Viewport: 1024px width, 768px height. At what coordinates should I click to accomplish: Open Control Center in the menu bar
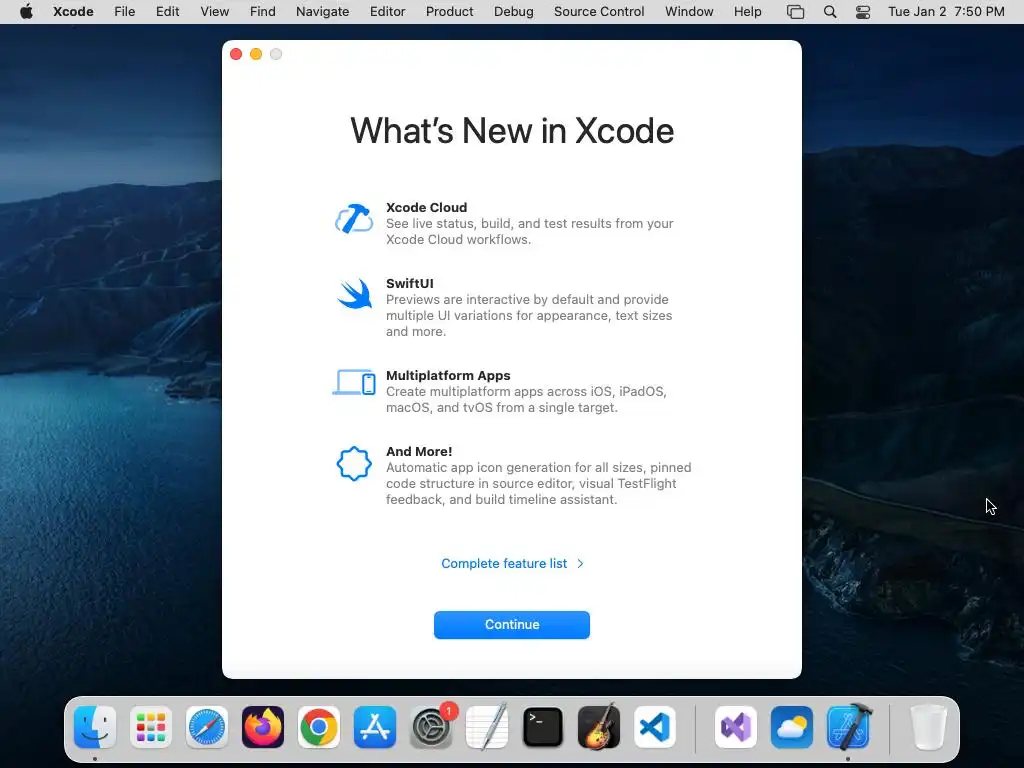pos(863,12)
